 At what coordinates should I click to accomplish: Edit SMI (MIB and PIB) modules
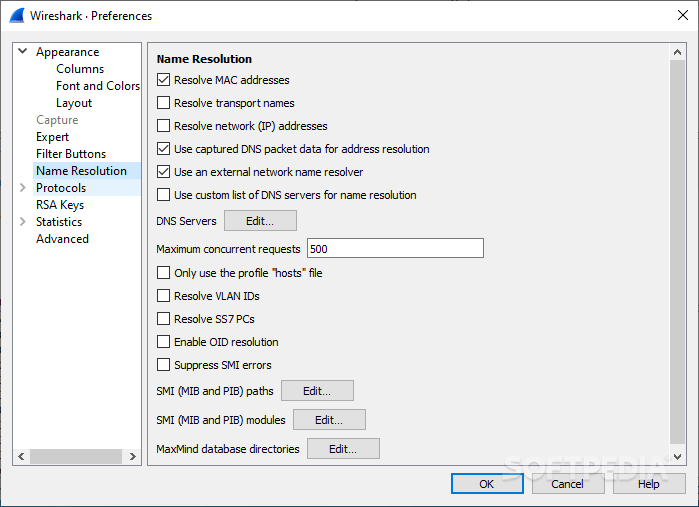coord(329,420)
